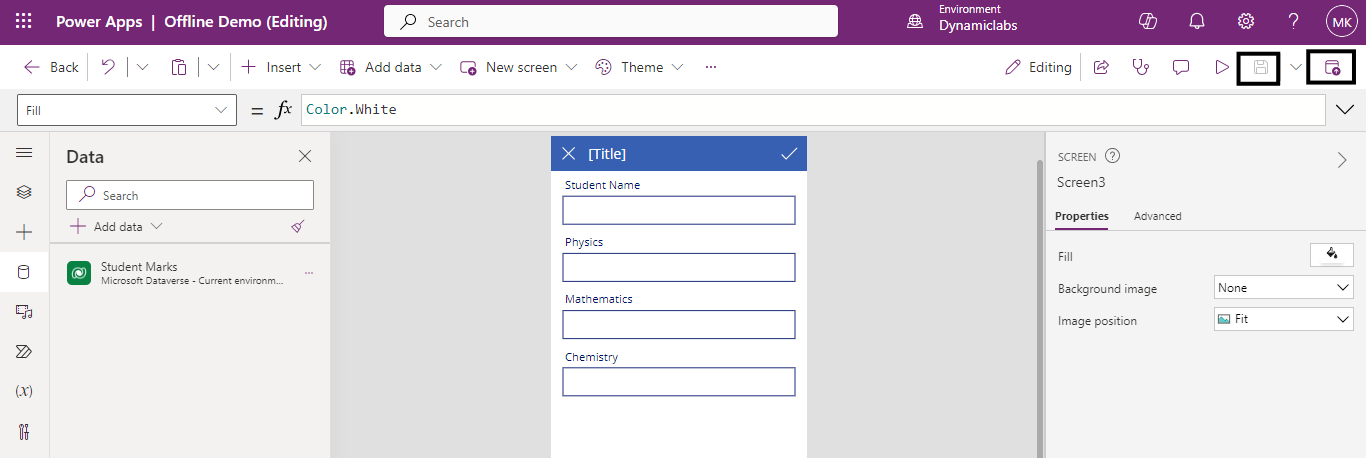Open Background image dropdown
Screen dimensions: 1366x458
pyautogui.click(x=1283, y=288)
